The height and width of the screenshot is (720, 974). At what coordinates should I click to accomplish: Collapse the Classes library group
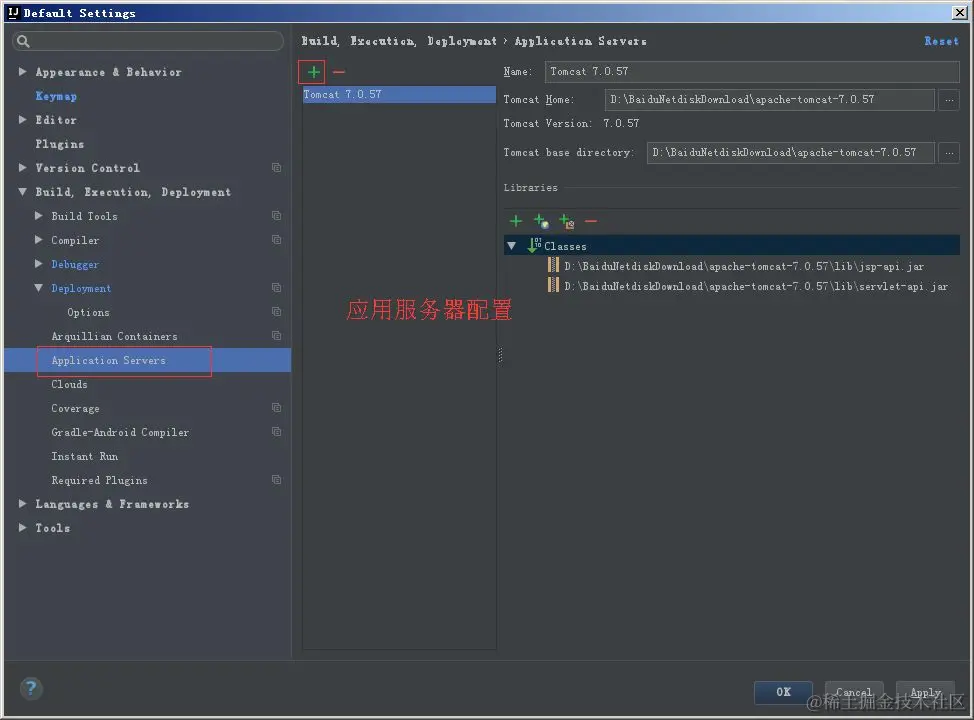point(511,246)
